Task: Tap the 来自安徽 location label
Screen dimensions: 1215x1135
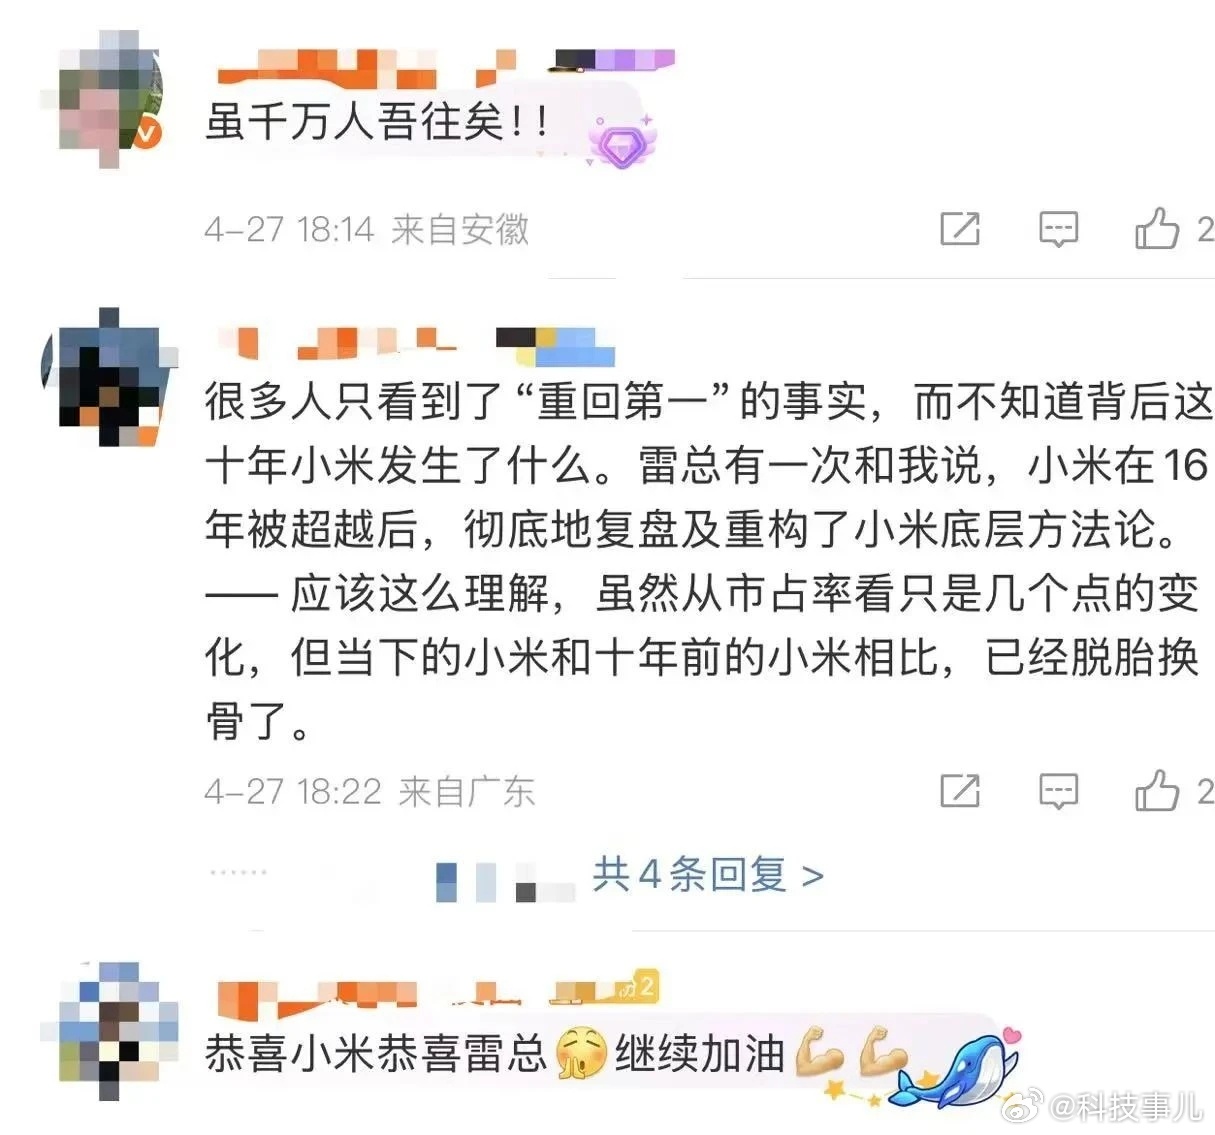Action: click(460, 230)
